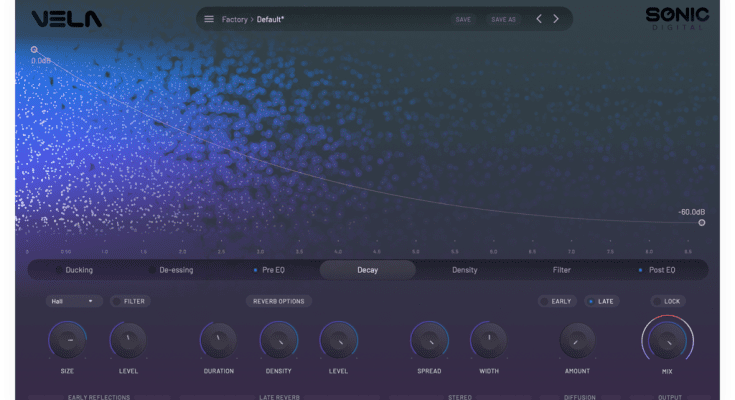
Task: Expand the Reverb Options menu
Action: pos(277,301)
